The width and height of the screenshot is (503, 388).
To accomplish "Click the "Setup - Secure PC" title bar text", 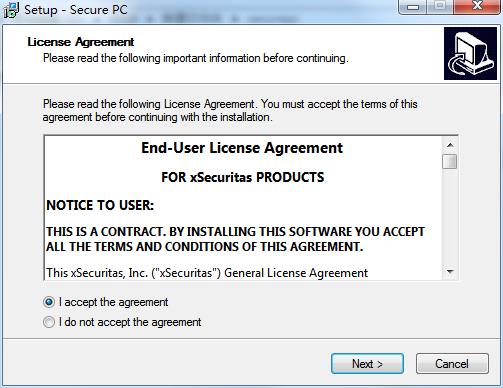I will [76, 10].
